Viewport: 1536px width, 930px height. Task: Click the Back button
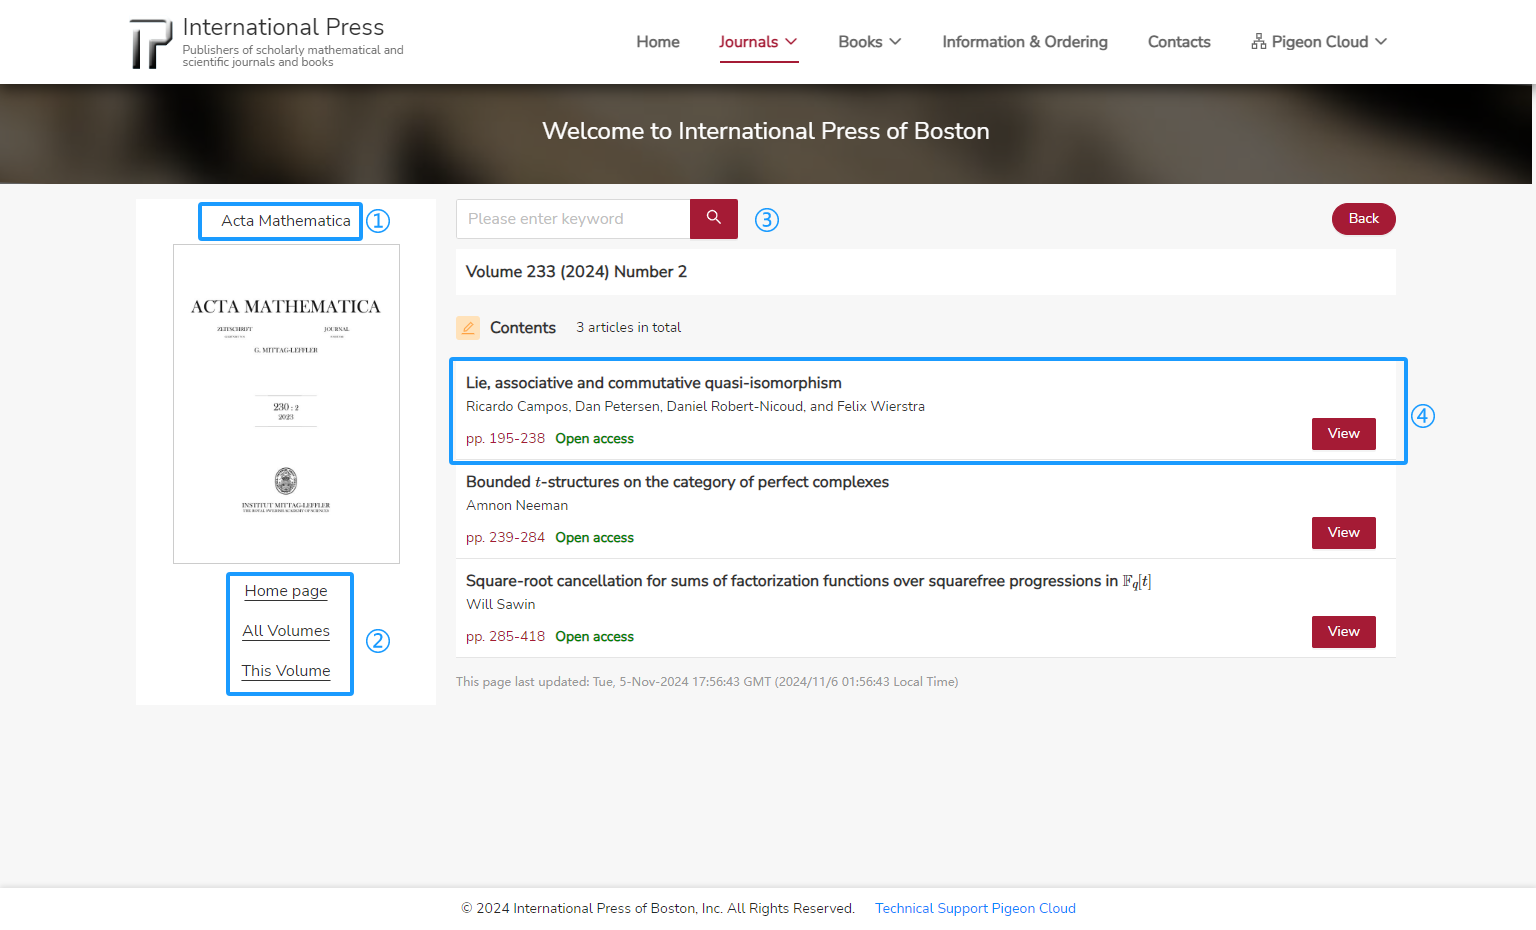click(x=1364, y=219)
